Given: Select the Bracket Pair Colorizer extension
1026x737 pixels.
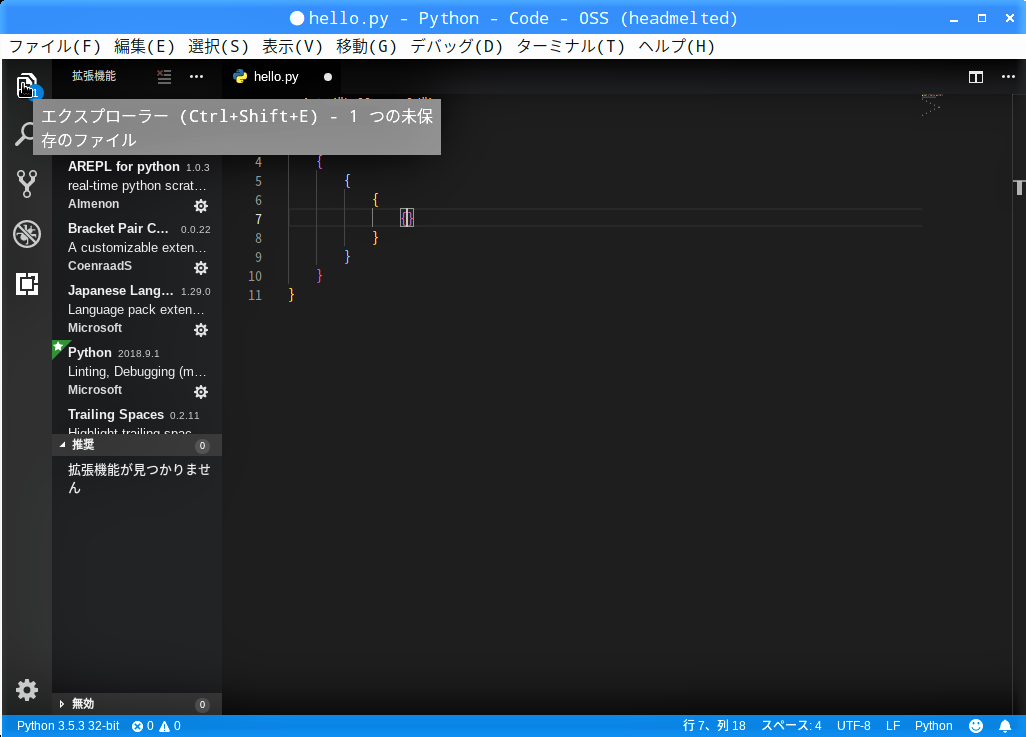Looking at the screenshot, I should [137, 247].
